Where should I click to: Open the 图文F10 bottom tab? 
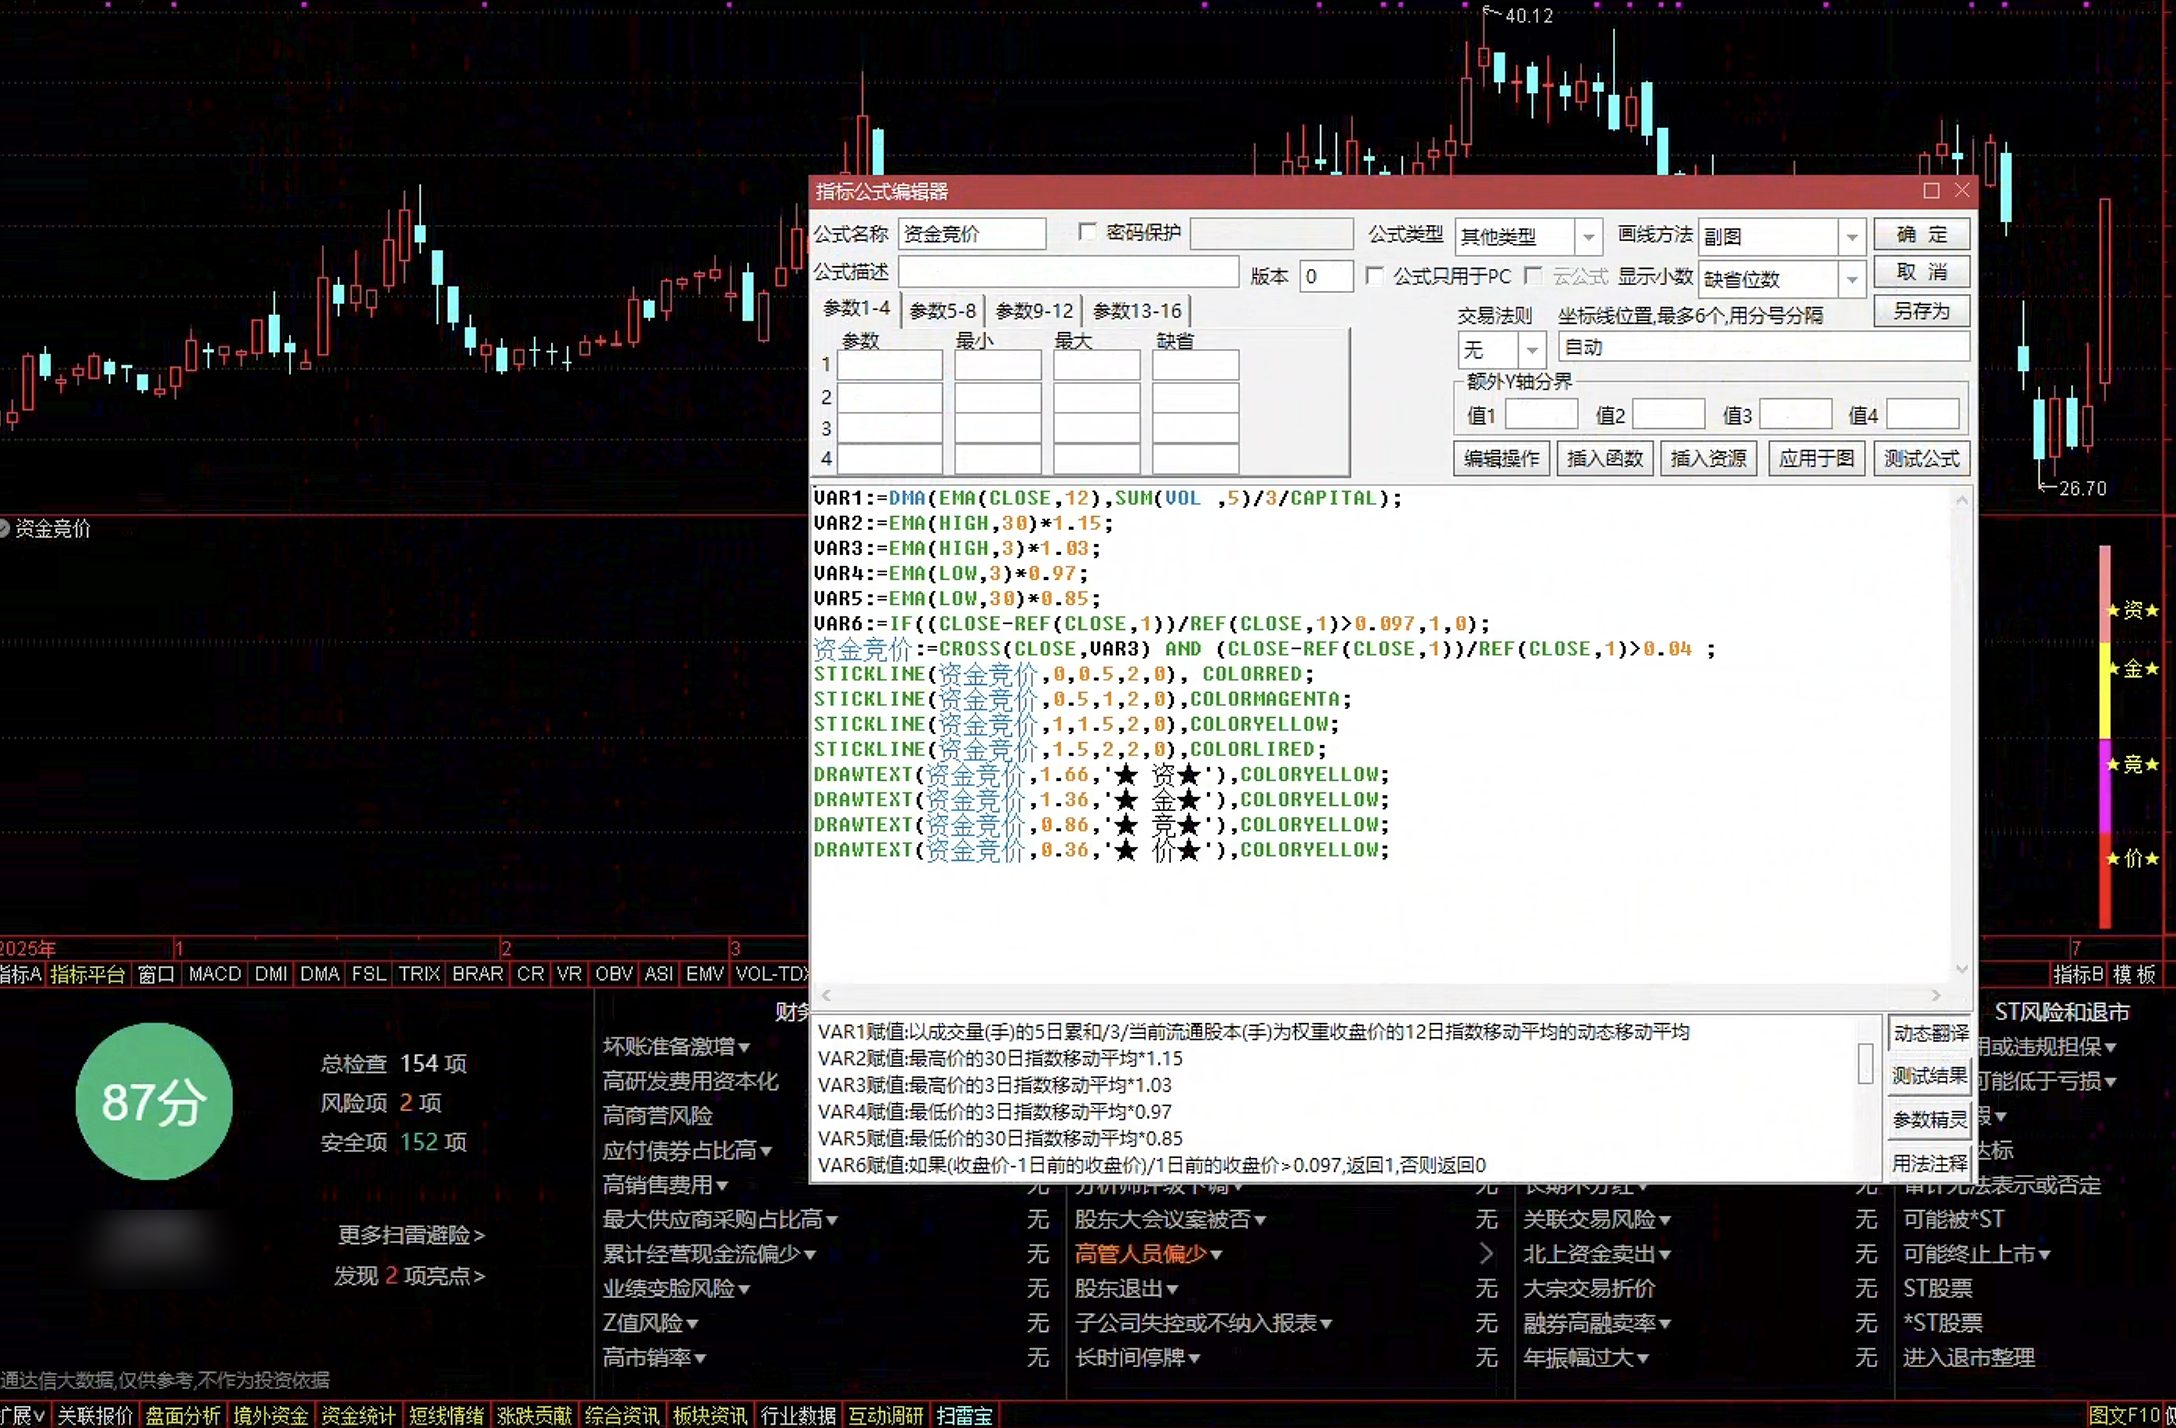(2126, 1416)
